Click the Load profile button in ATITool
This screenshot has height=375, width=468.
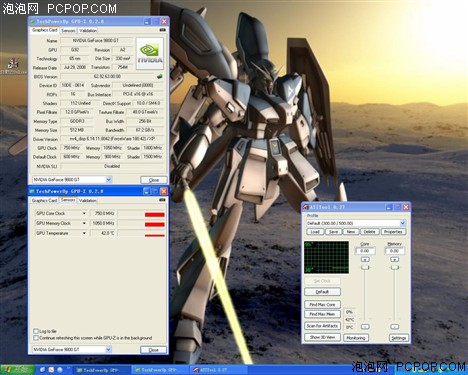(315, 232)
